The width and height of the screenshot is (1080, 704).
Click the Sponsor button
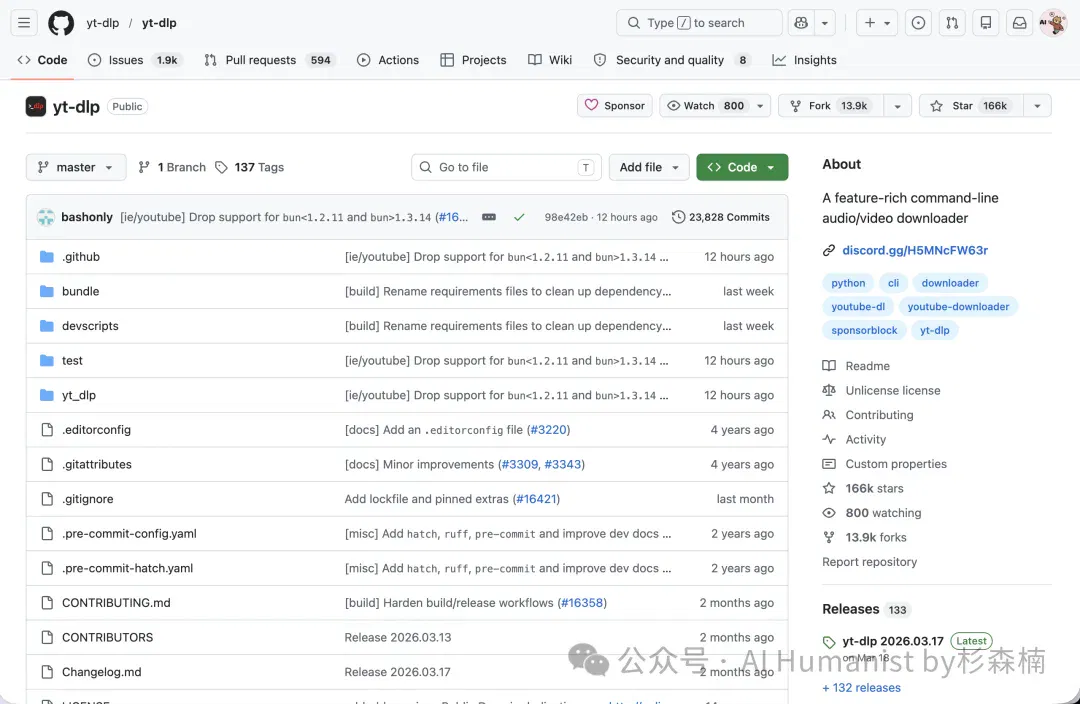[614, 105]
